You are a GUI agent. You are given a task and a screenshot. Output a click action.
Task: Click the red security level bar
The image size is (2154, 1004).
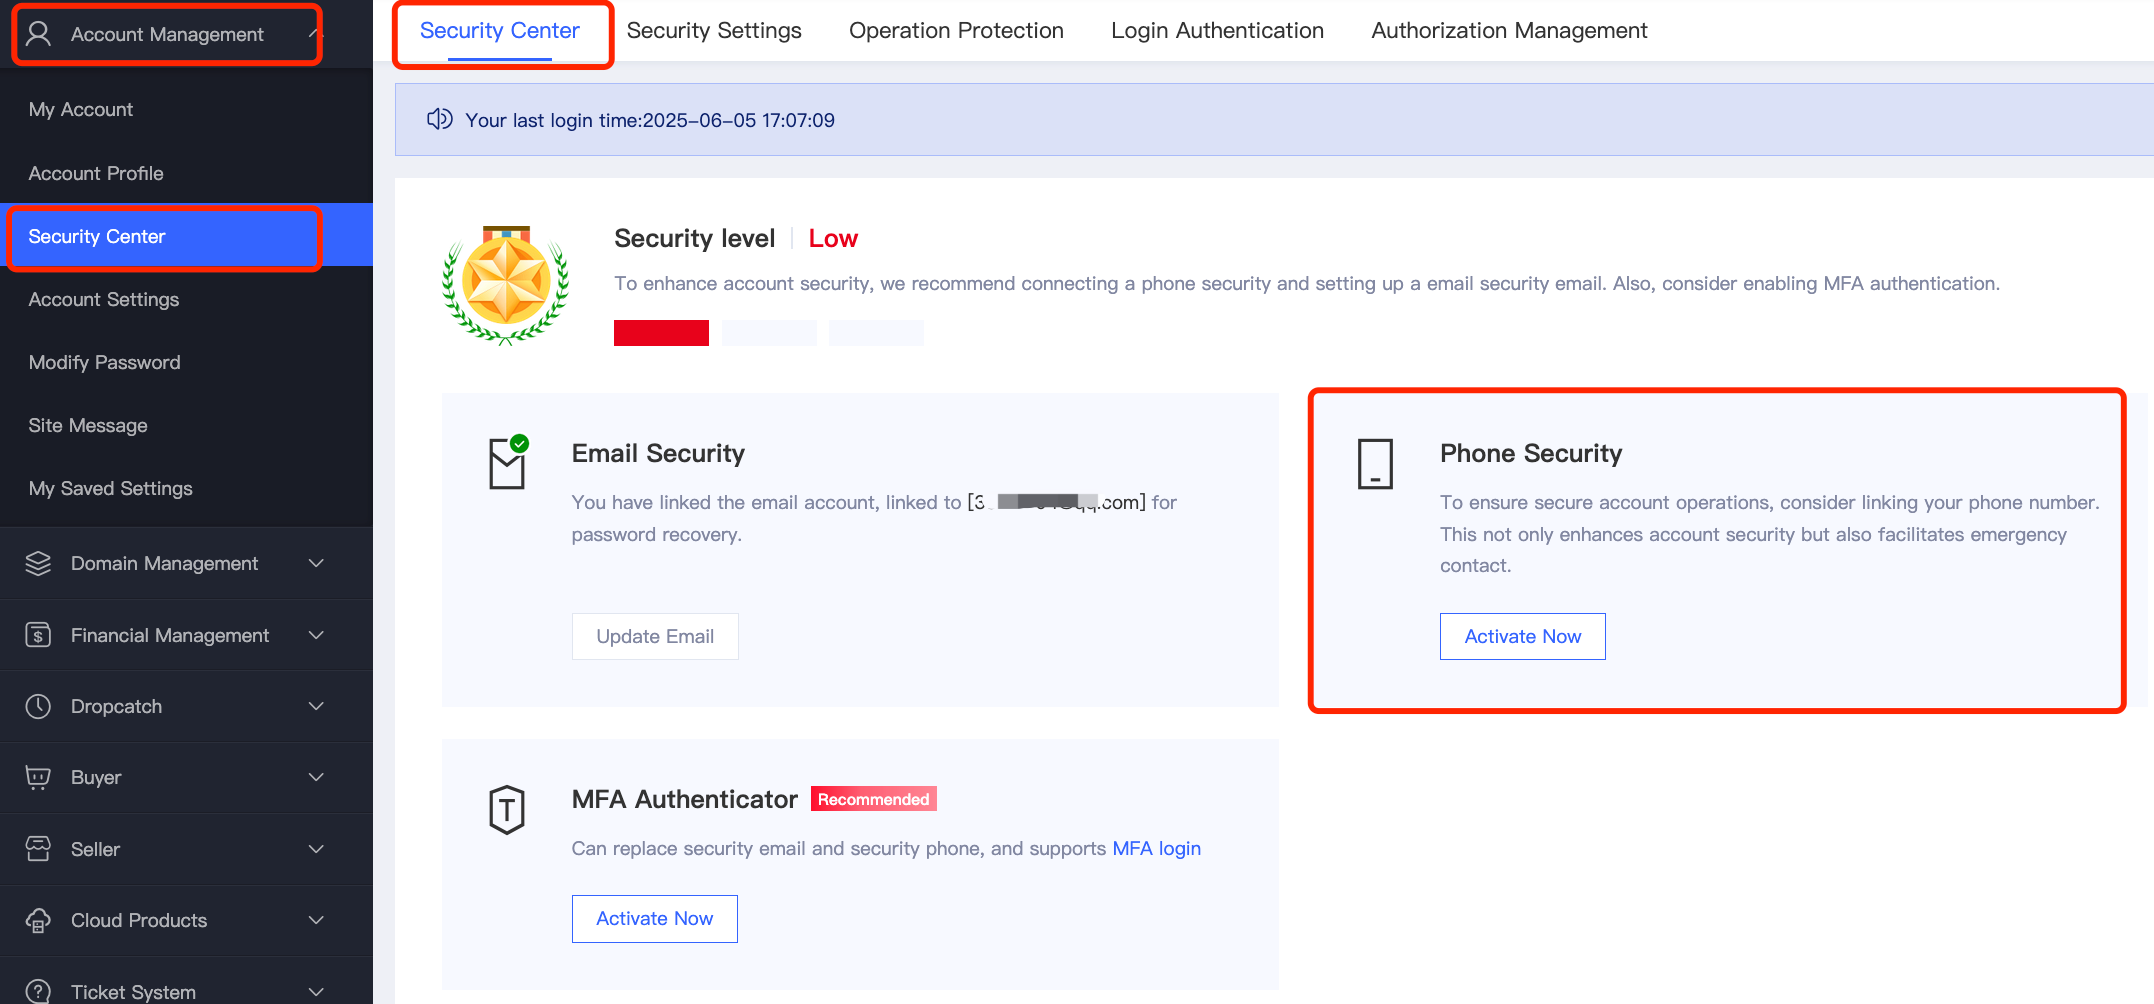coord(661,333)
